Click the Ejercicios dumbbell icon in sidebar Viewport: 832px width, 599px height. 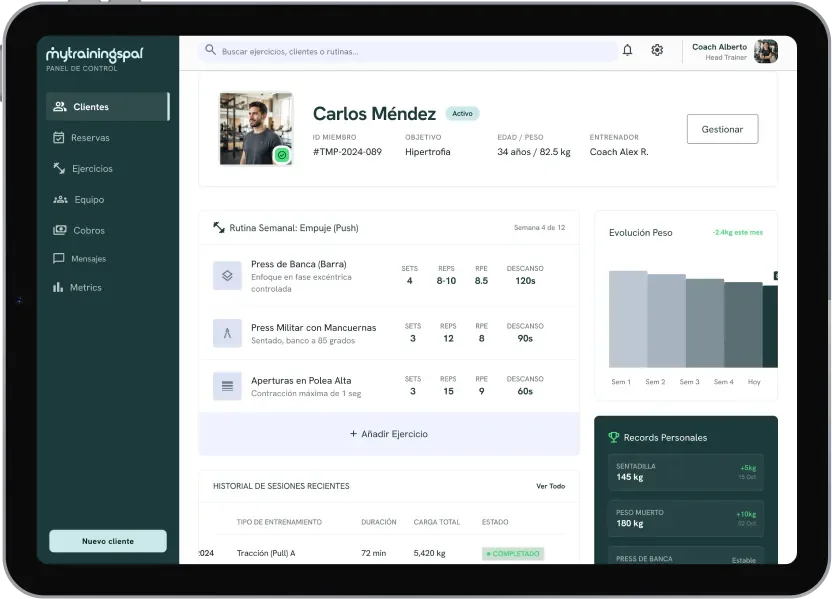59,168
